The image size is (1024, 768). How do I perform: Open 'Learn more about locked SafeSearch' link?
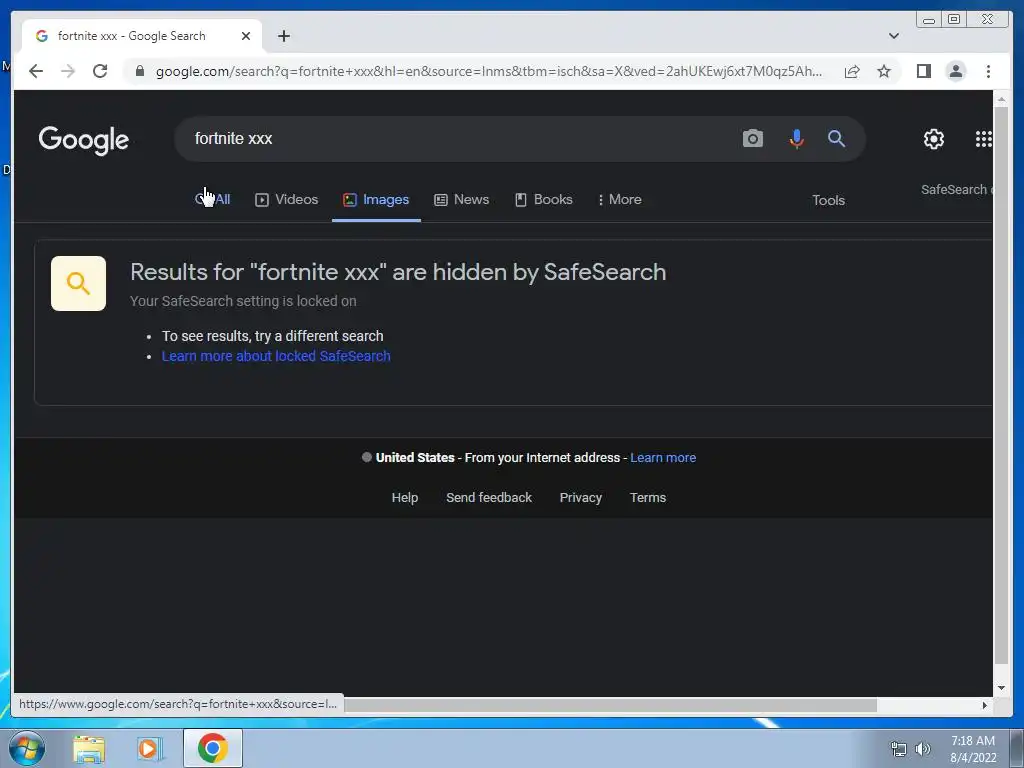pyautogui.click(x=276, y=356)
